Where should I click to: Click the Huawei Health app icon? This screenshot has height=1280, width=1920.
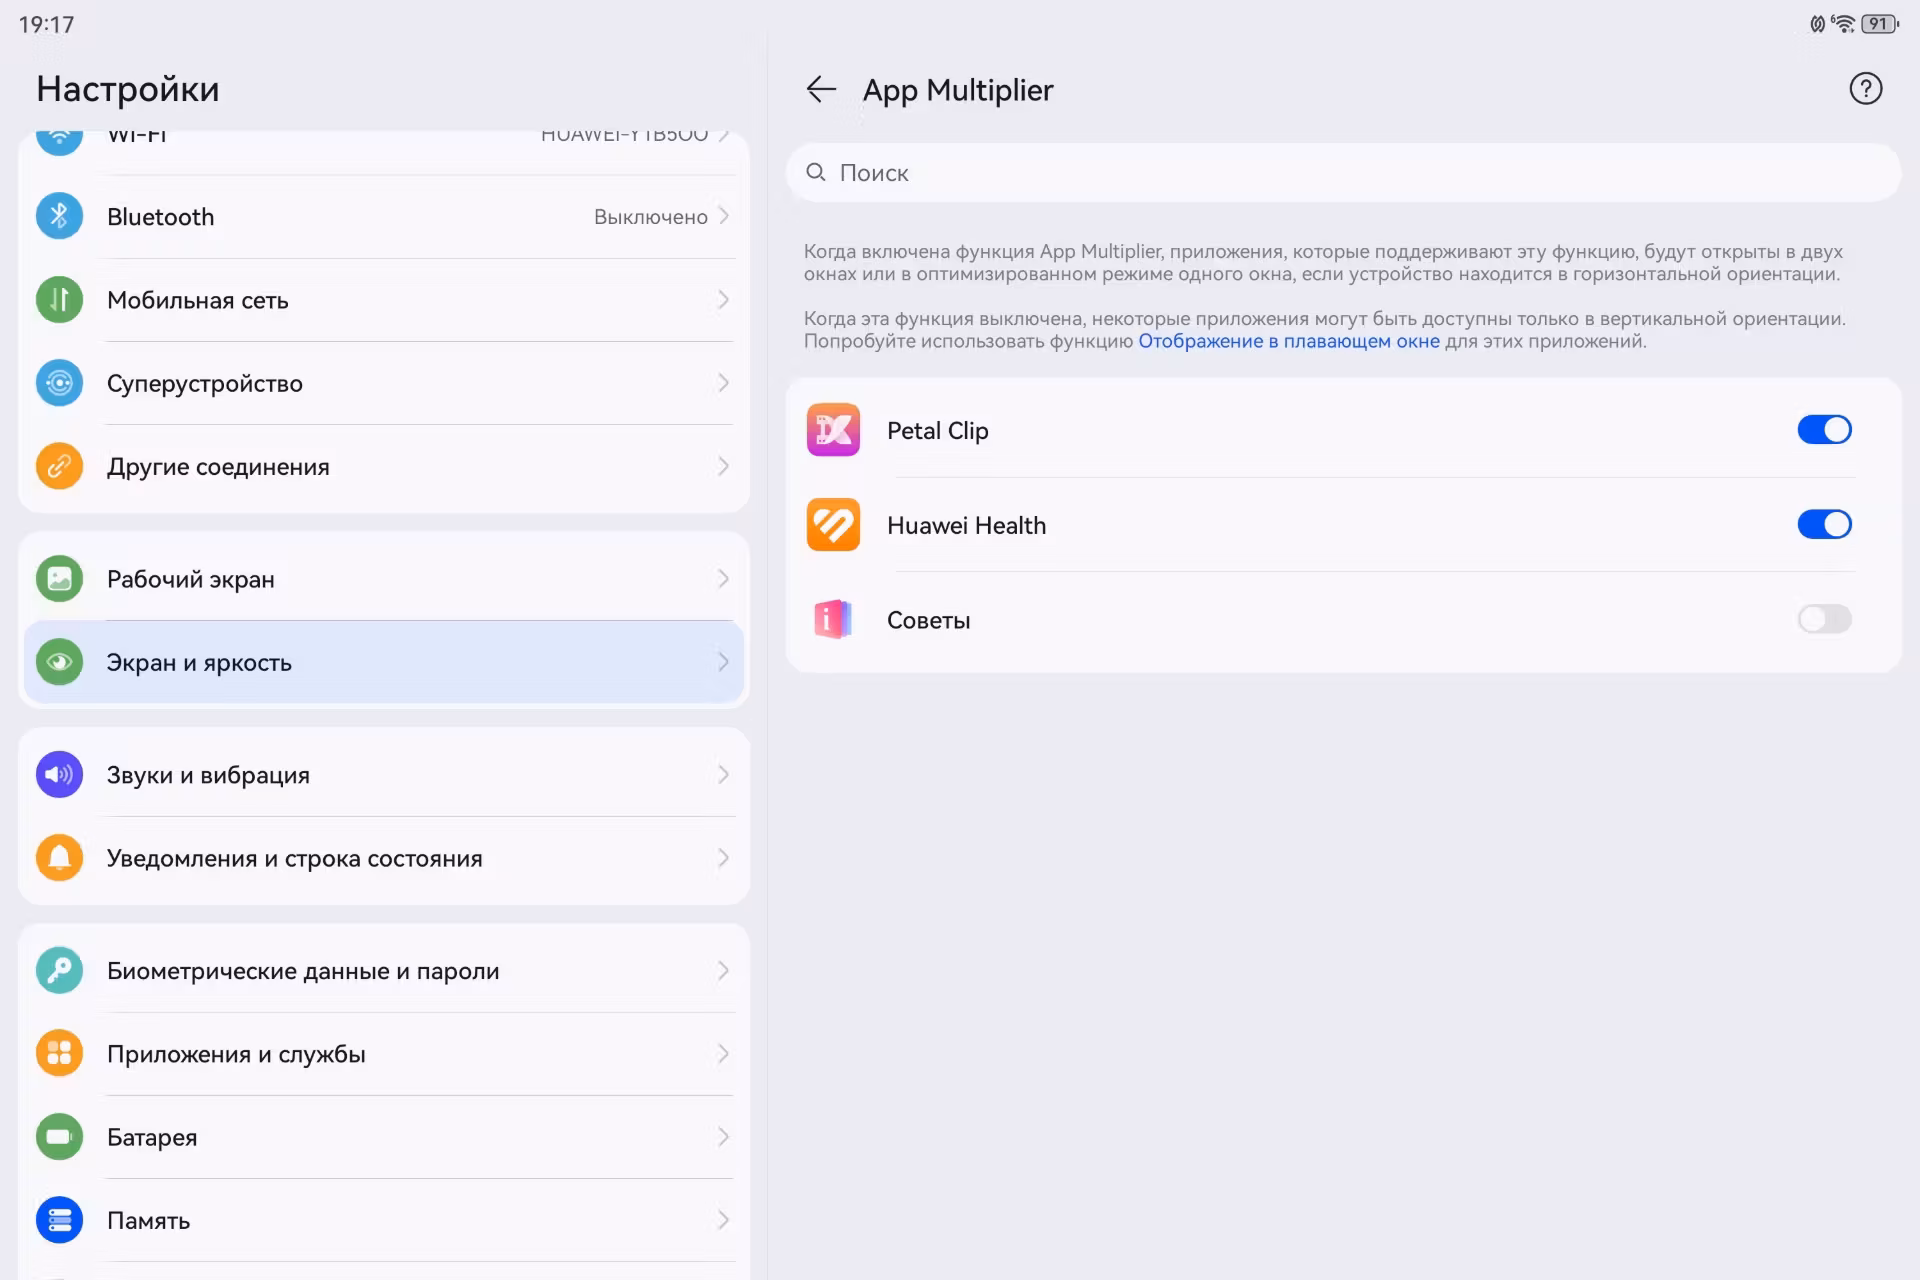pyautogui.click(x=833, y=525)
